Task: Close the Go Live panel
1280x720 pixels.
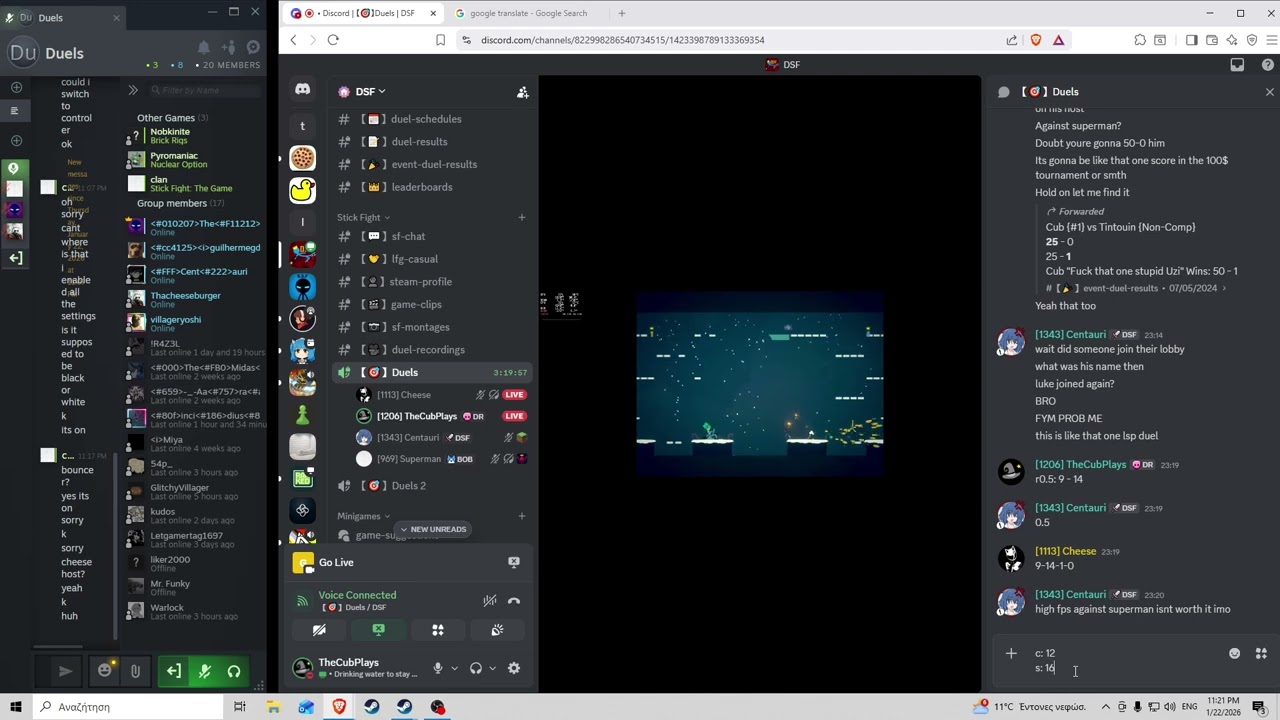Action: pos(514,562)
